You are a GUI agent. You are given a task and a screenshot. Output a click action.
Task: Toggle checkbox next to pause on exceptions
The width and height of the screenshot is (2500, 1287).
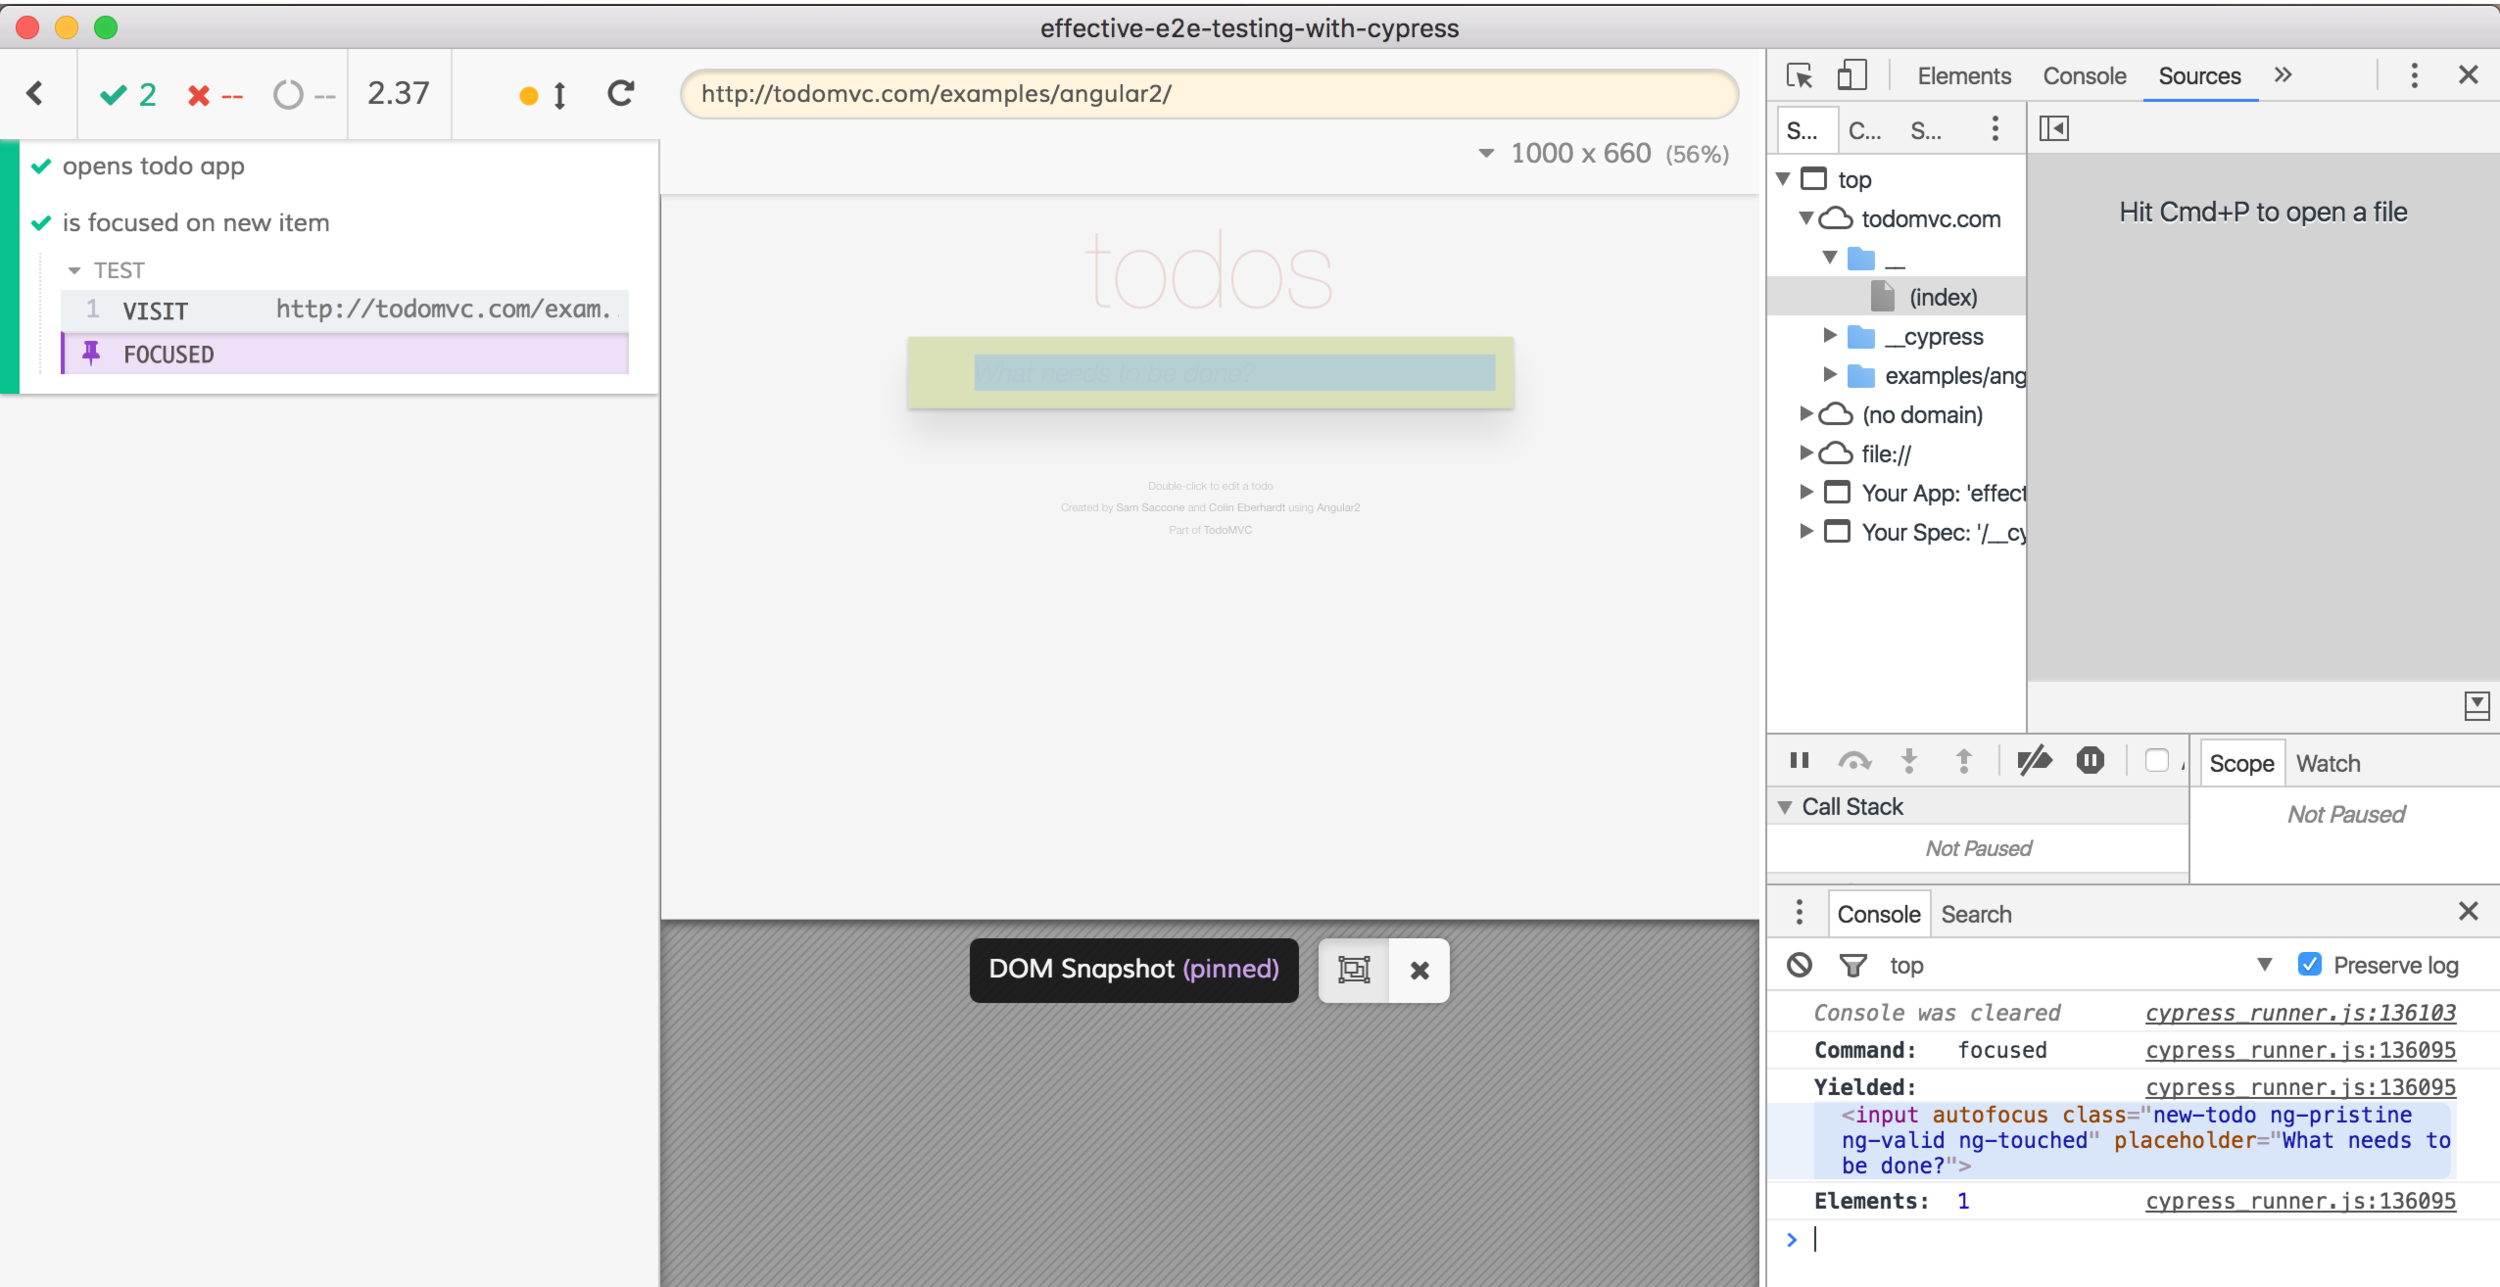pos(2156,761)
